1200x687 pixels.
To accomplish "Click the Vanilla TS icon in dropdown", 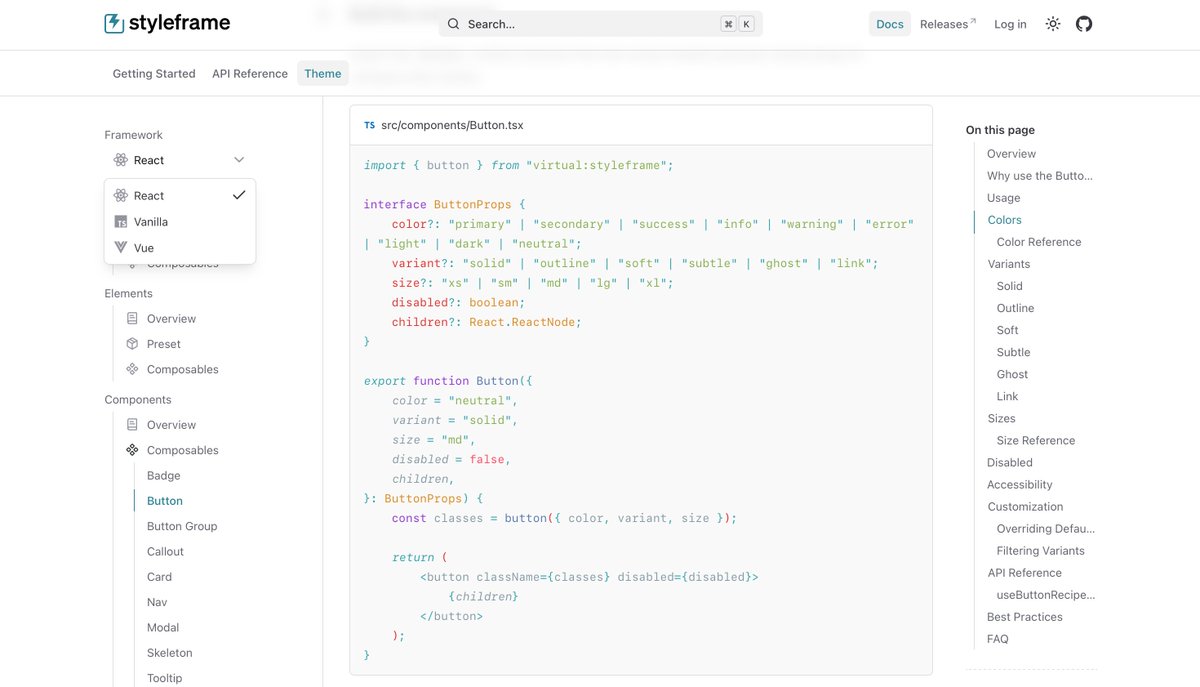I will coord(121,222).
